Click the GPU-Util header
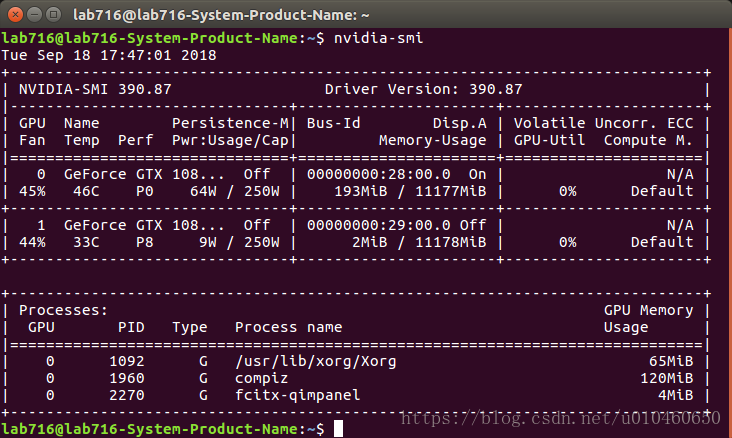The image size is (732, 438). pyautogui.click(x=549, y=140)
